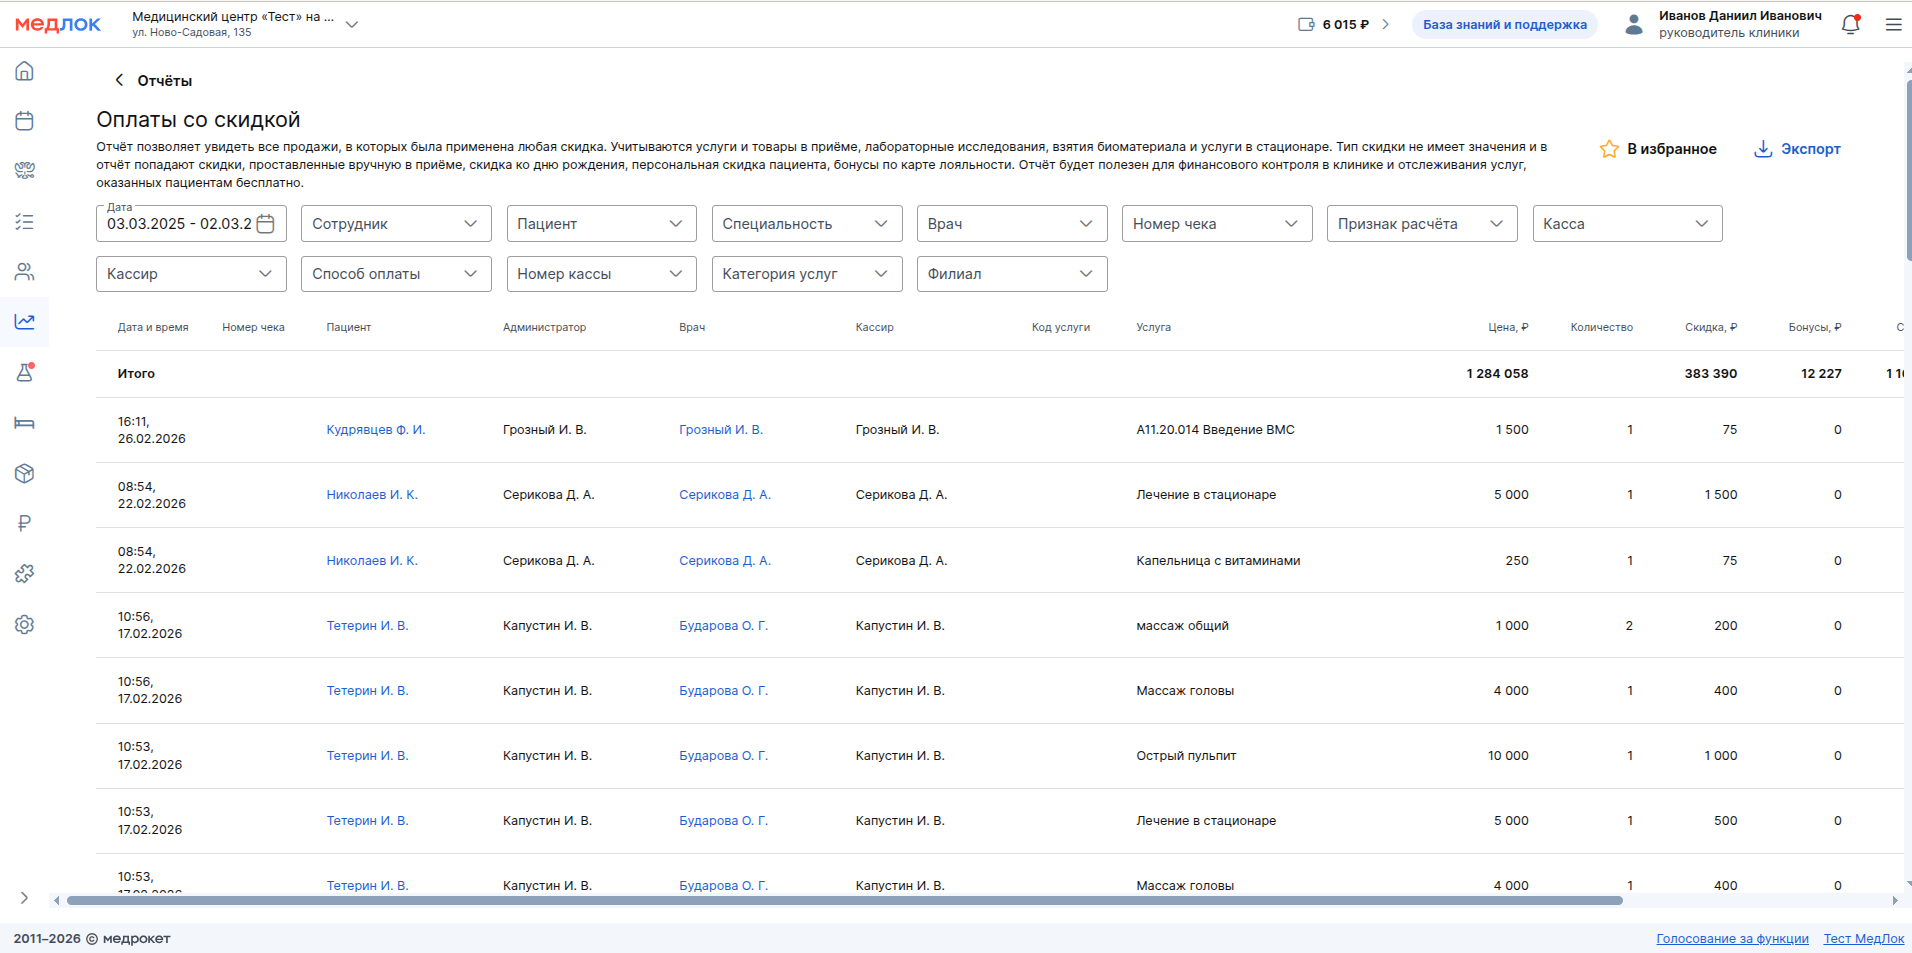
Task: Export the discount payments report
Action: pos(1797,149)
